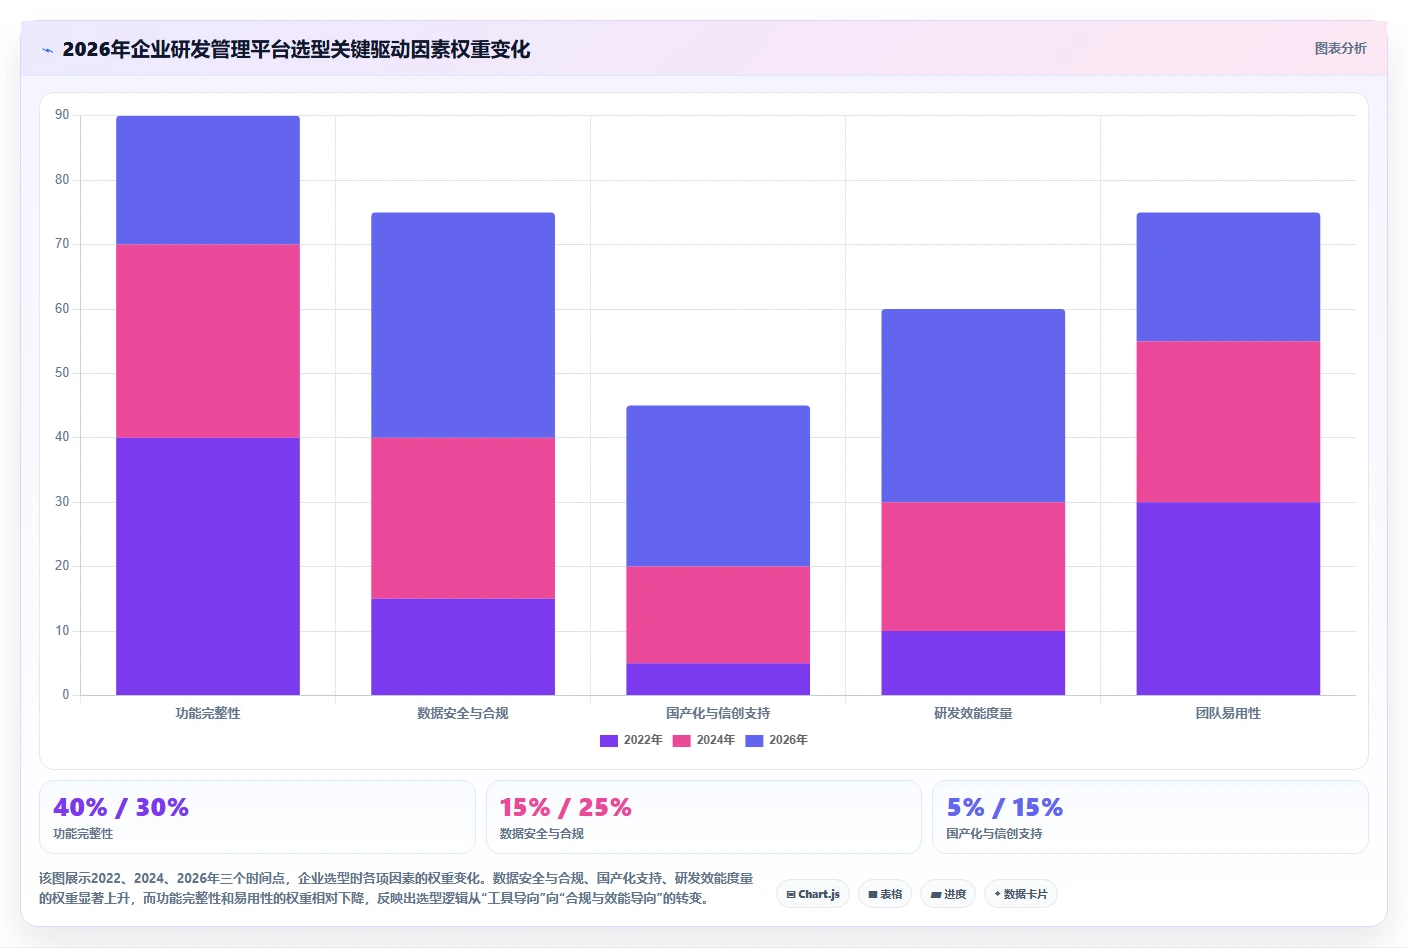Click the 2026 blue segment of 团队易用性 bar
Image resolution: width=1408 pixels, height=948 pixels.
1228,277
